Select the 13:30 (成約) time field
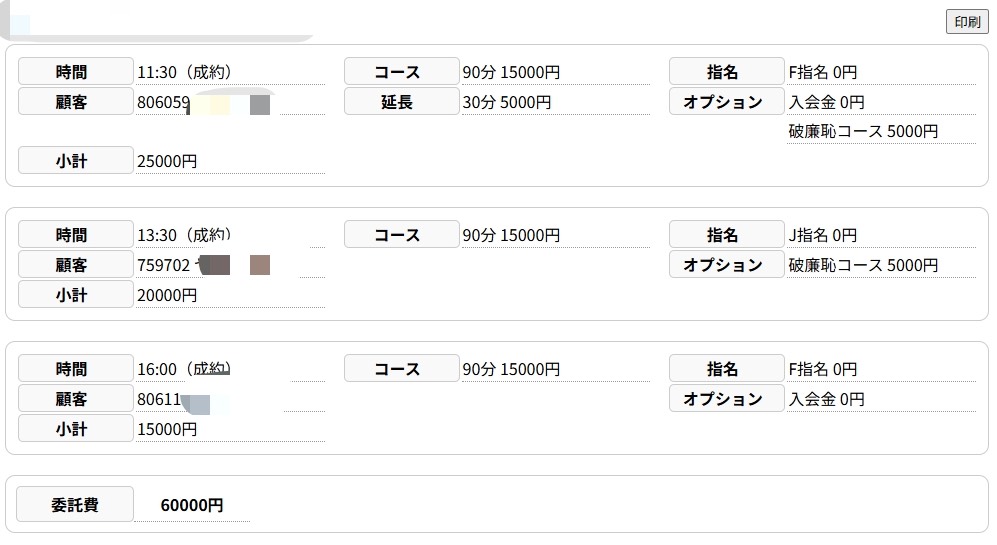The width and height of the screenshot is (997, 545). point(185,235)
